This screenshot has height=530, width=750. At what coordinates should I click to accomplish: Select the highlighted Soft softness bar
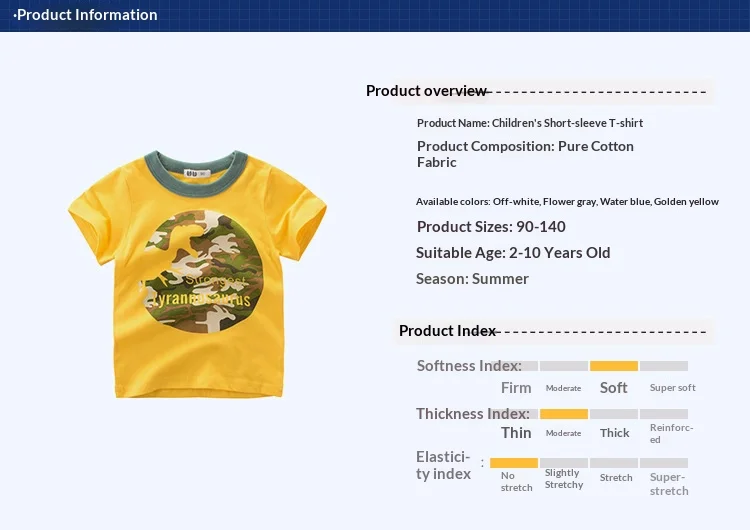(614, 366)
